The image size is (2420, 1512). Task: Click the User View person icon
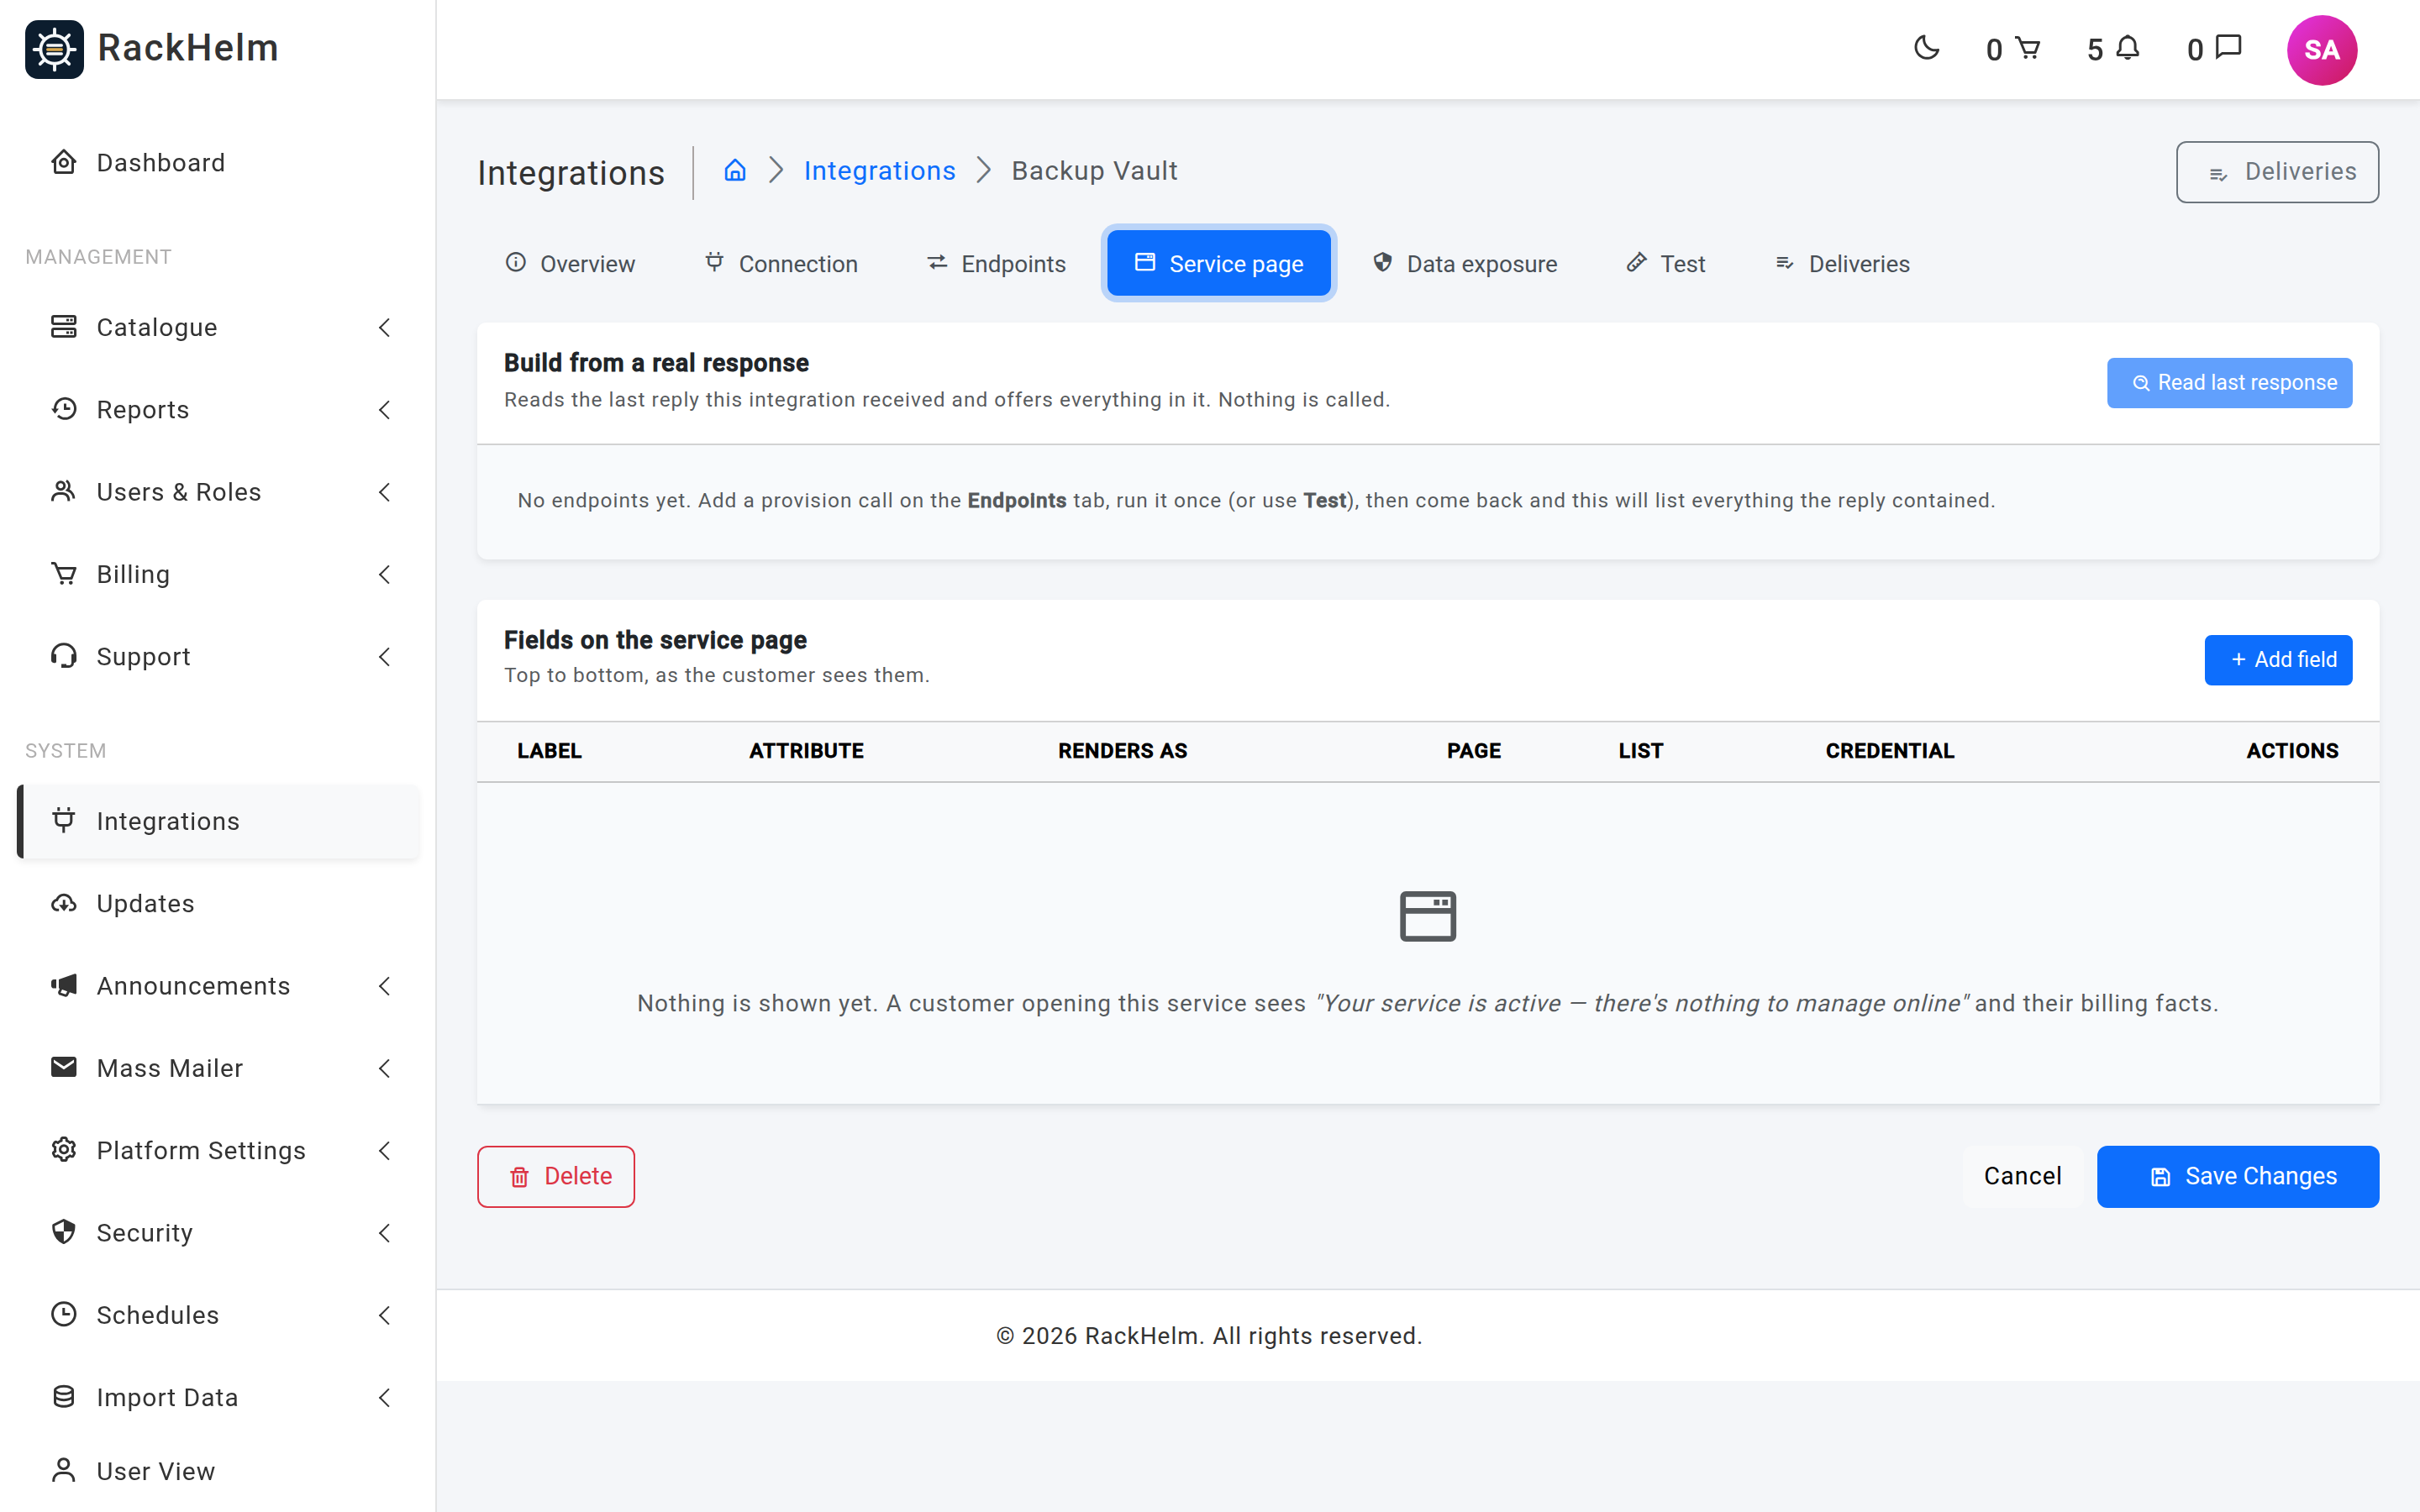64,1470
